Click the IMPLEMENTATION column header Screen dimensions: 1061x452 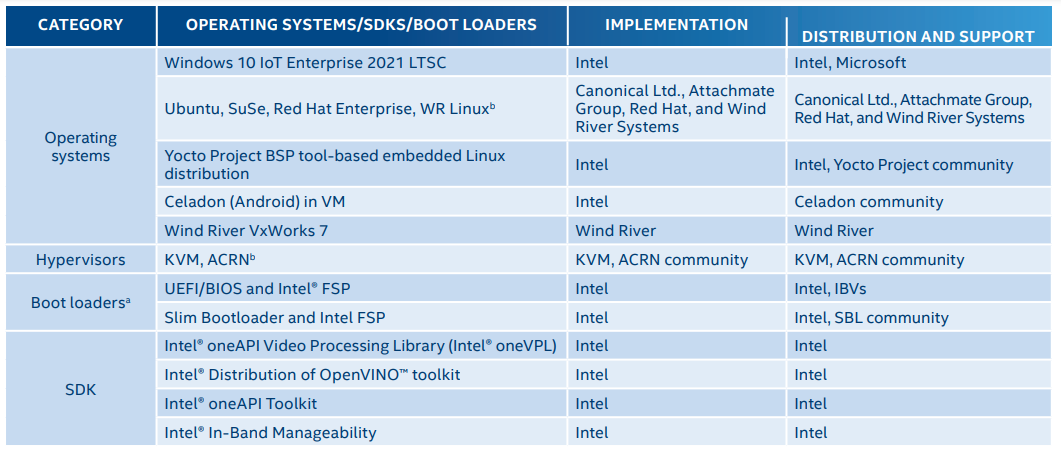[x=677, y=25]
